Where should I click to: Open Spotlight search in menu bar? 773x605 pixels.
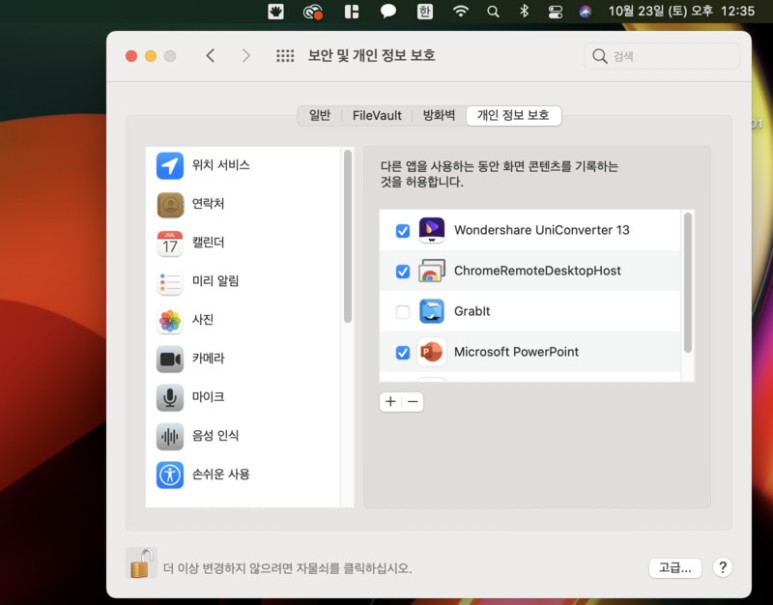[492, 11]
